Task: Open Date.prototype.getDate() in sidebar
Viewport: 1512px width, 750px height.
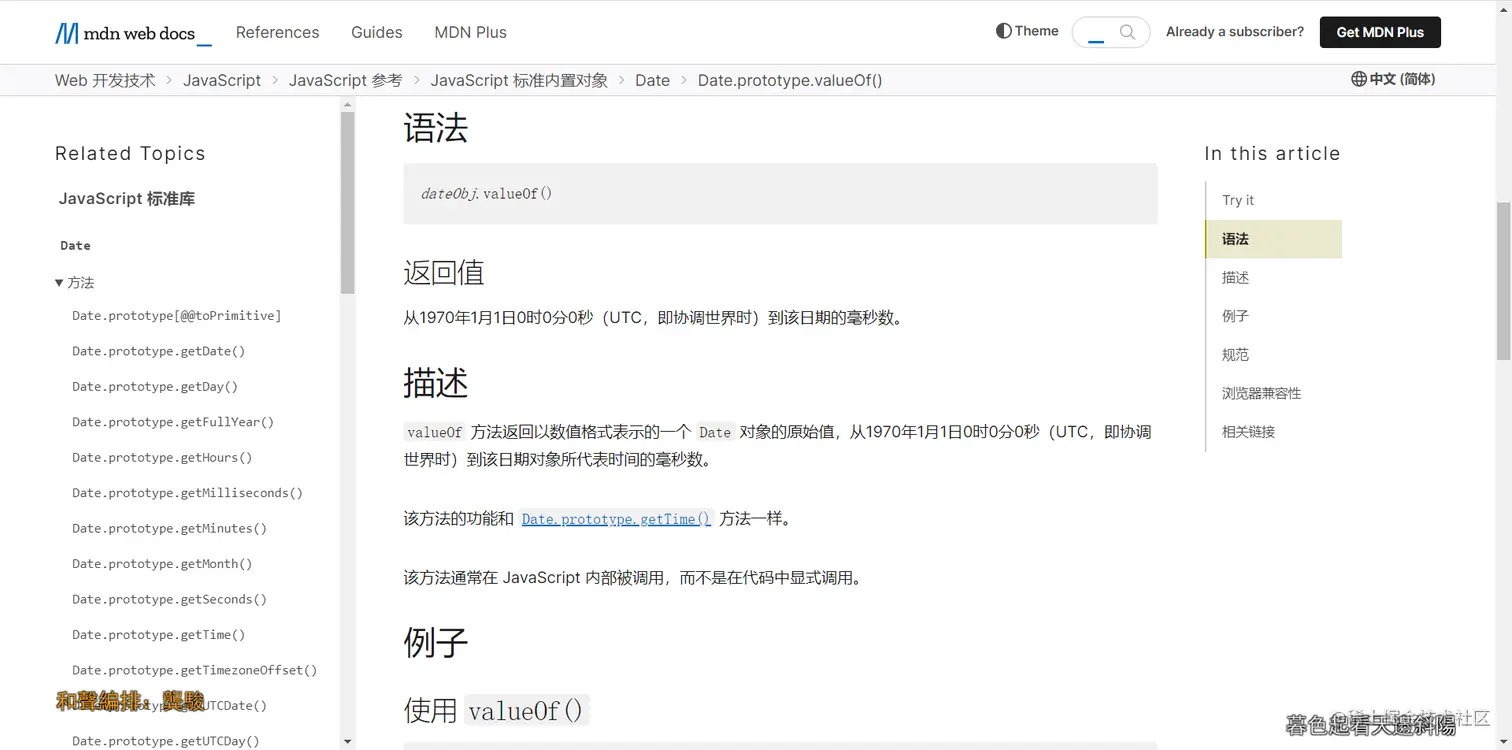Action: tap(158, 351)
